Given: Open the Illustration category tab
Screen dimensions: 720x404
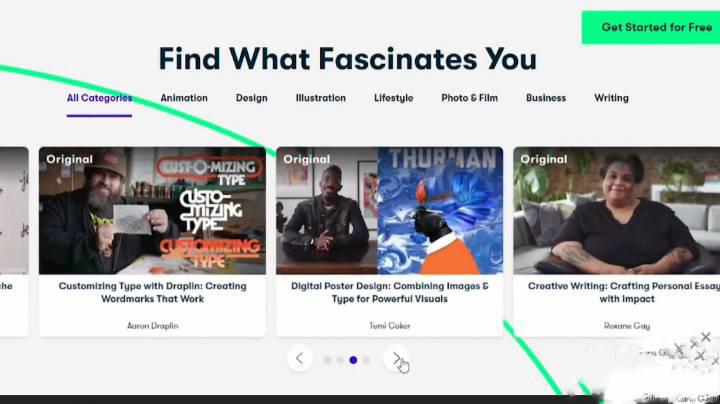Looking at the screenshot, I should tap(321, 98).
